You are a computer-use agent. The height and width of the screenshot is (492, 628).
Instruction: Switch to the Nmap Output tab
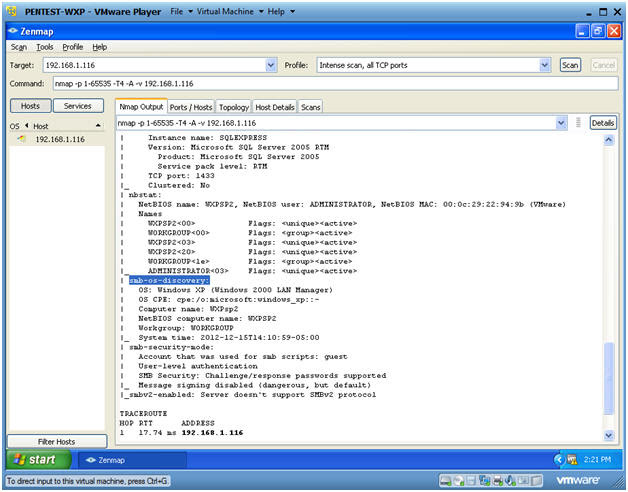pyautogui.click(x=141, y=107)
